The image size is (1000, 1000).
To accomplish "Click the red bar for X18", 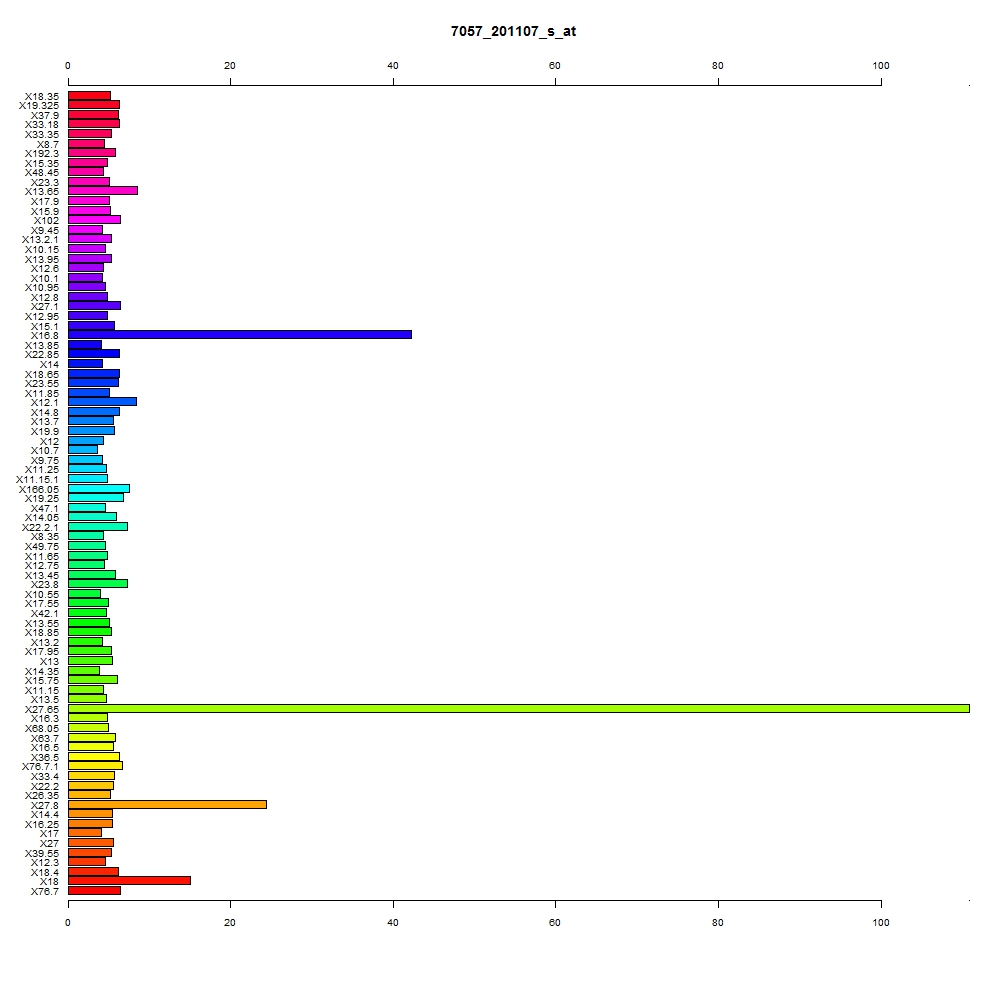I will coord(129,881).
